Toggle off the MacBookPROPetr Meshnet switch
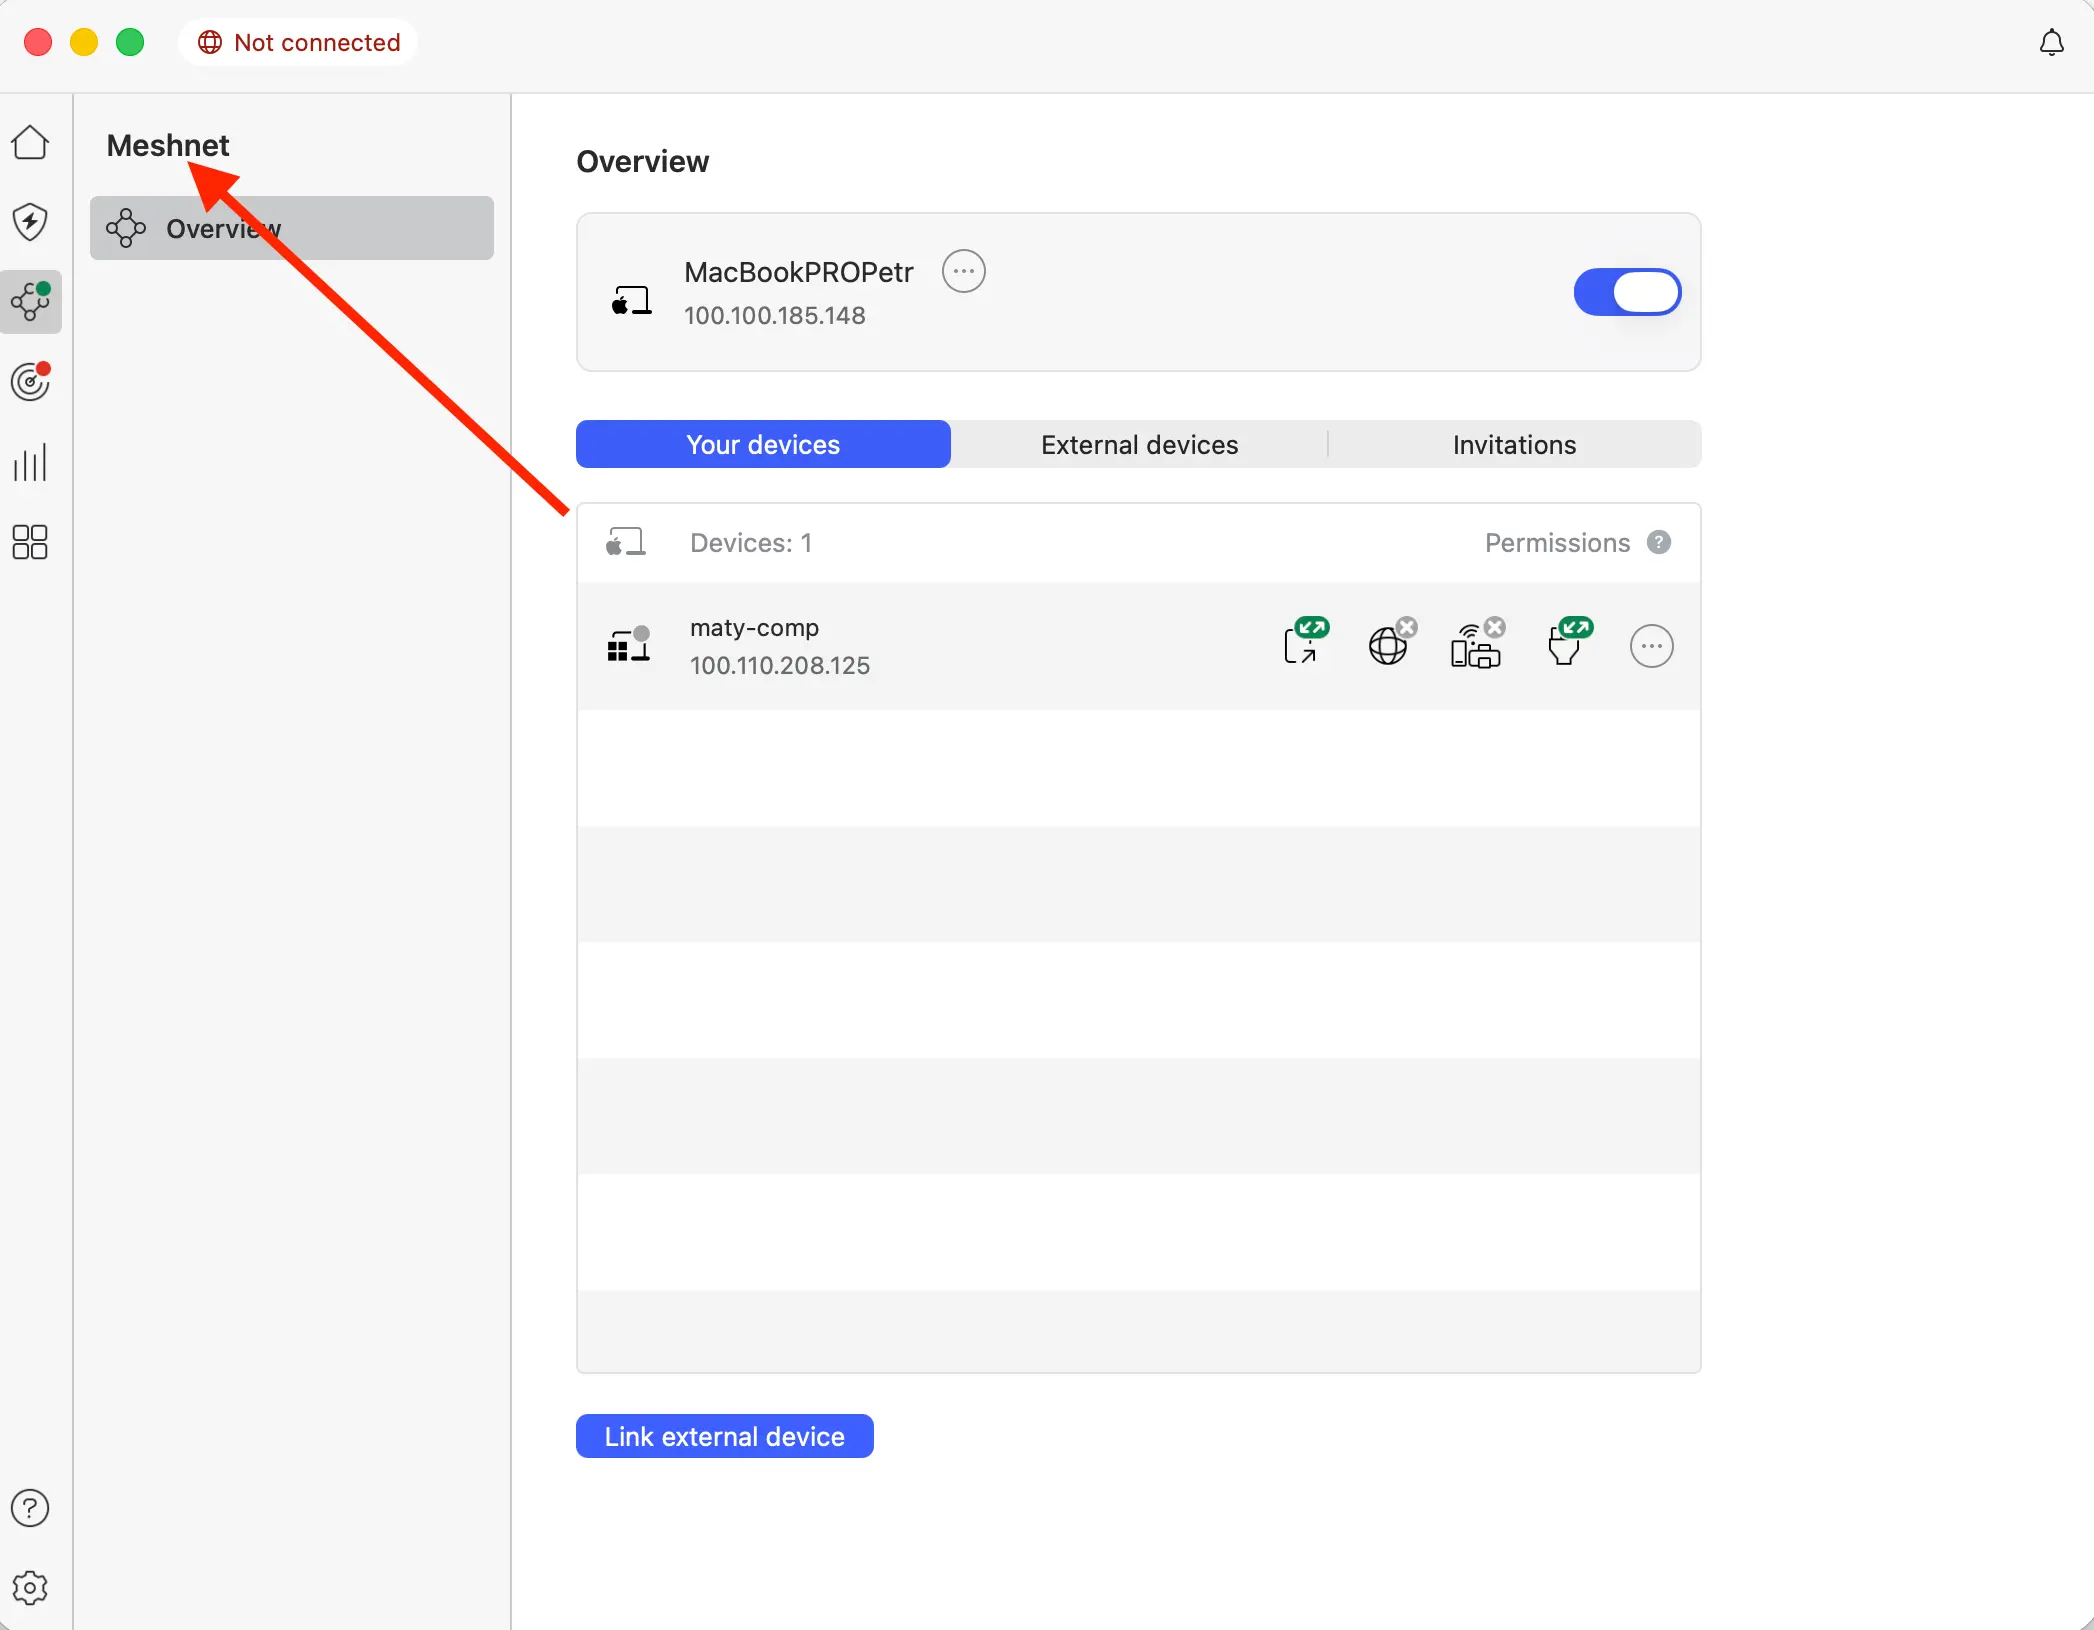This screenshot has width=2094, height=1630. pos(1626,292)
